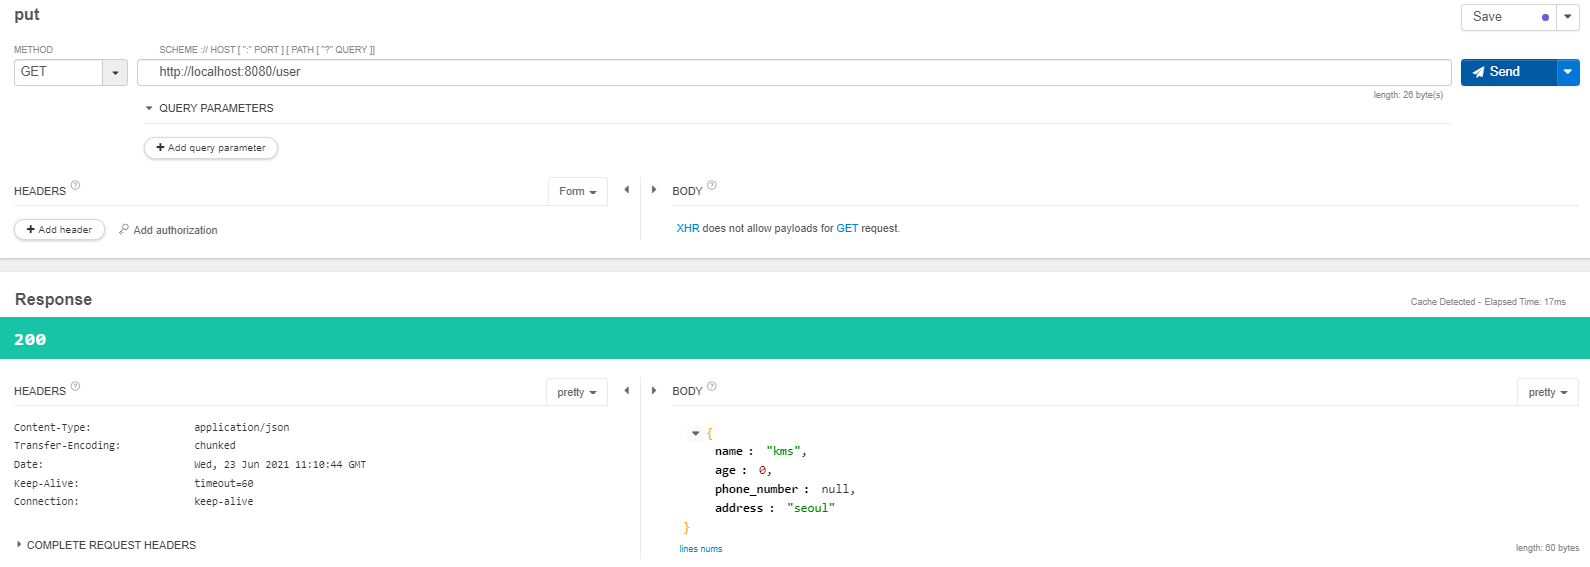Click the help icon beside request HEADERS
Screen dimensions: 1590x567
pyautogui.click(x=75, y=185)
